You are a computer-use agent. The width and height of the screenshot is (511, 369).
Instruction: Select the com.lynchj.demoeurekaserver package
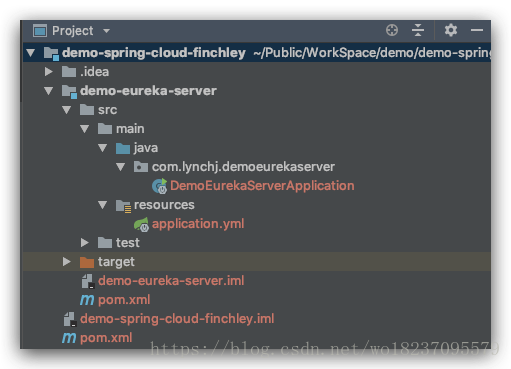243,167
